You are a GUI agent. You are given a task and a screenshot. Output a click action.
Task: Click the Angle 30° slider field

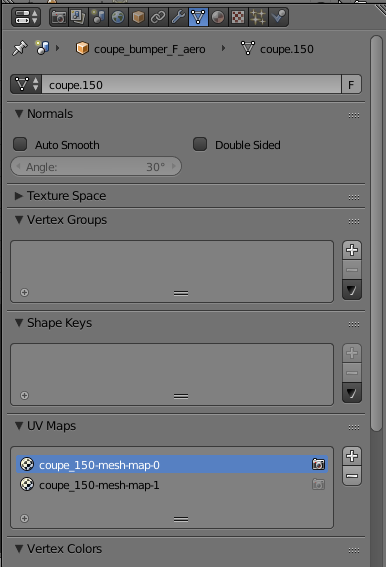96,167
